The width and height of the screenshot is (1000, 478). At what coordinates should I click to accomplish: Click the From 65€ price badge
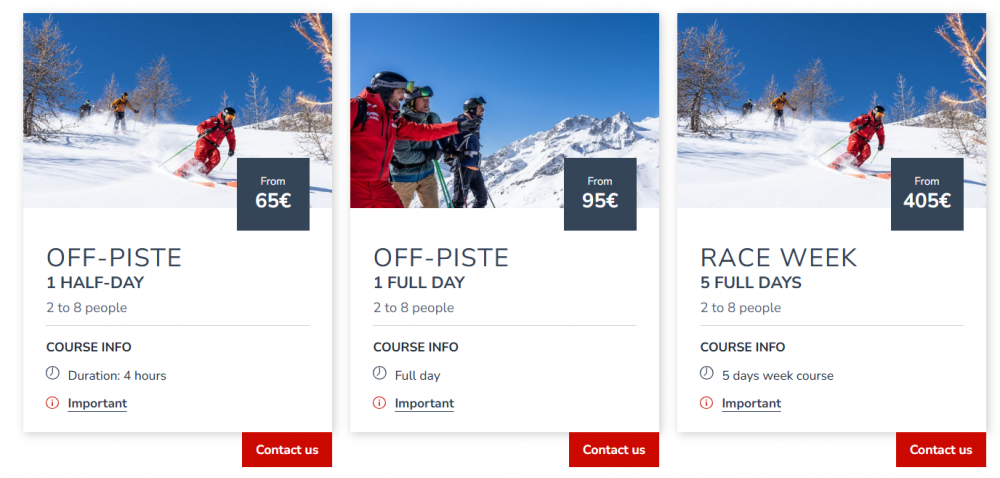(x=273, y=194)
